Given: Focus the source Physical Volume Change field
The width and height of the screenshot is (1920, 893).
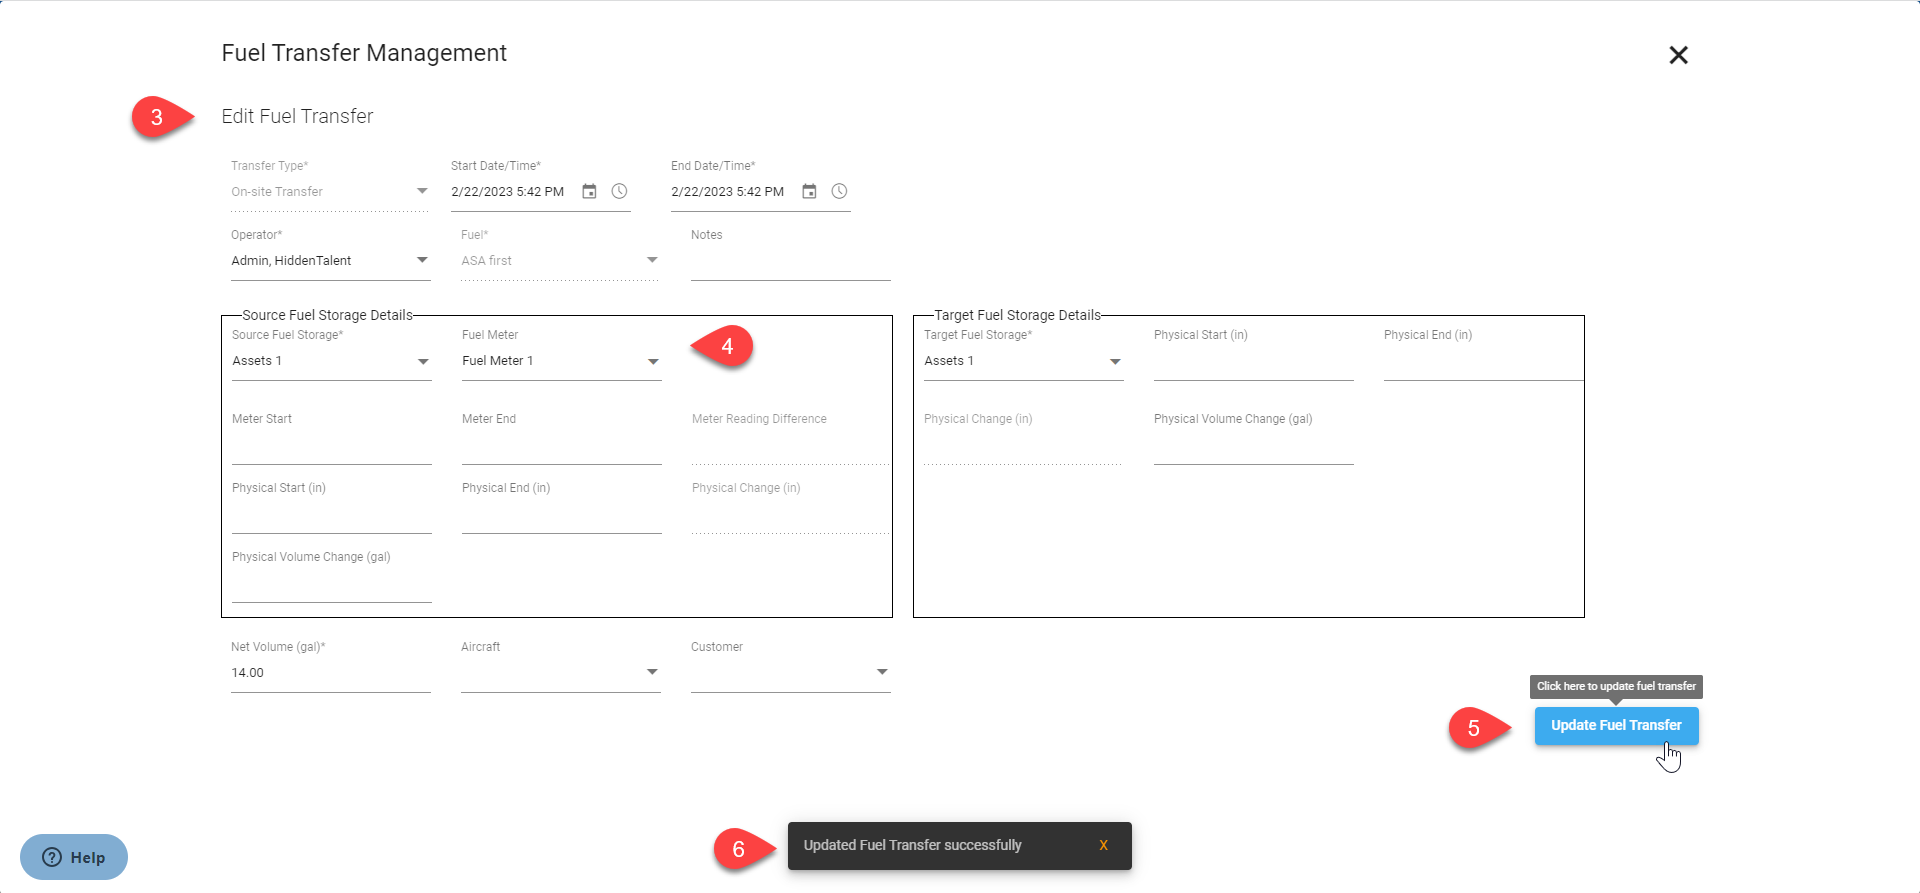Looking at the screenshot, I should pos(331,585).
